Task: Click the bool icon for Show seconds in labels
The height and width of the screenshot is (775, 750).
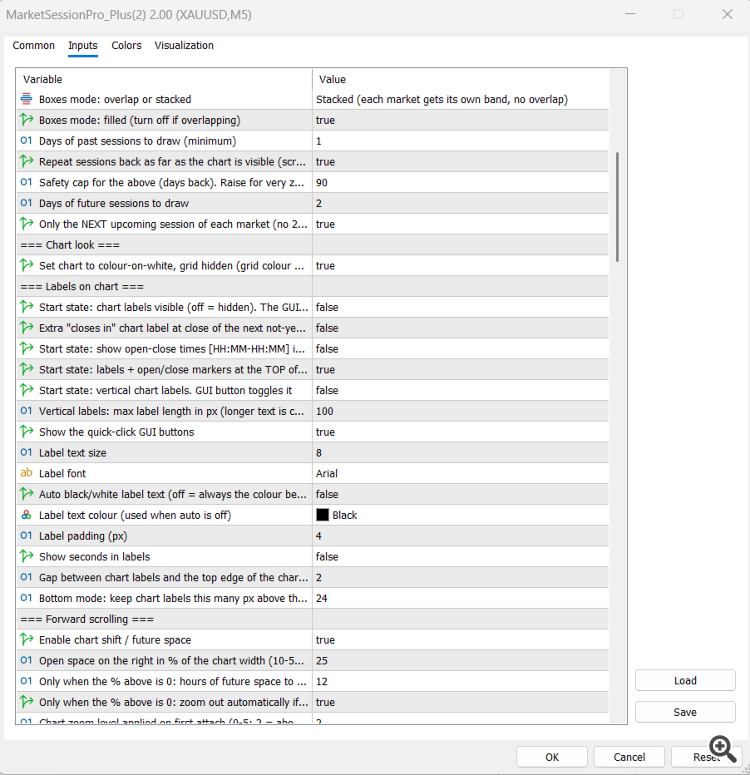Action: point(26,557)
